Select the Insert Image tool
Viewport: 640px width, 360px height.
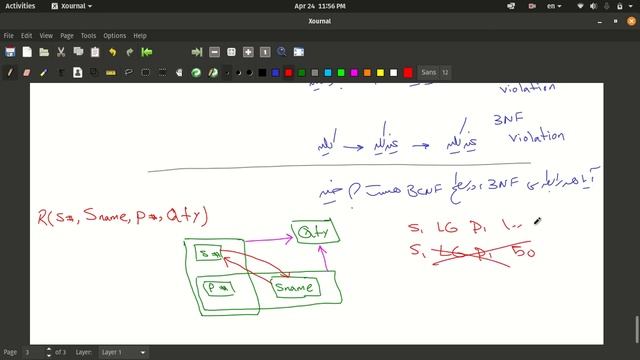pyautogui.click(x=78, y=73)
